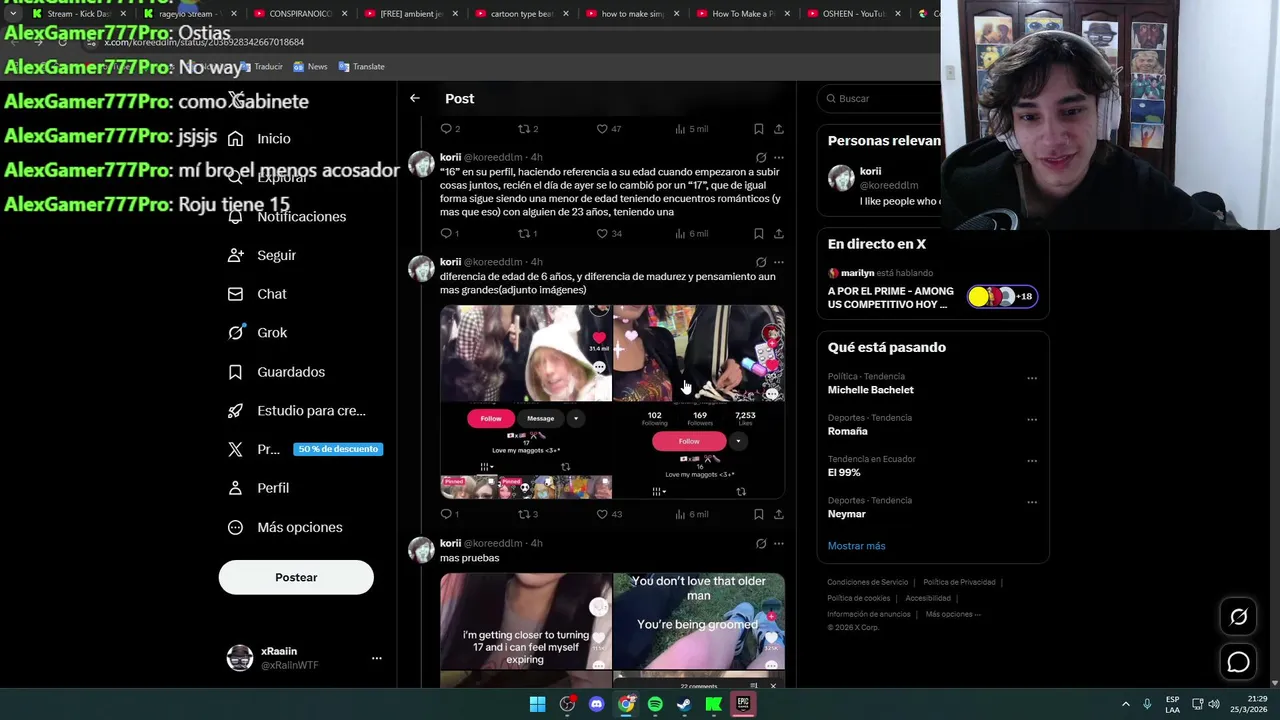Open the Translate bookmark
The width and height of the screenshot is (1280, 720).
(361, 66)
